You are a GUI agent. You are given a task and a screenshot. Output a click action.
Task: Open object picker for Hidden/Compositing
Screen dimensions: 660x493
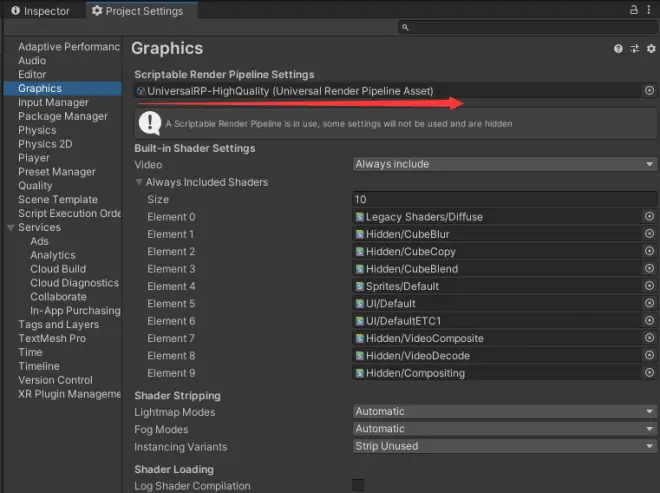pos(649,373)
